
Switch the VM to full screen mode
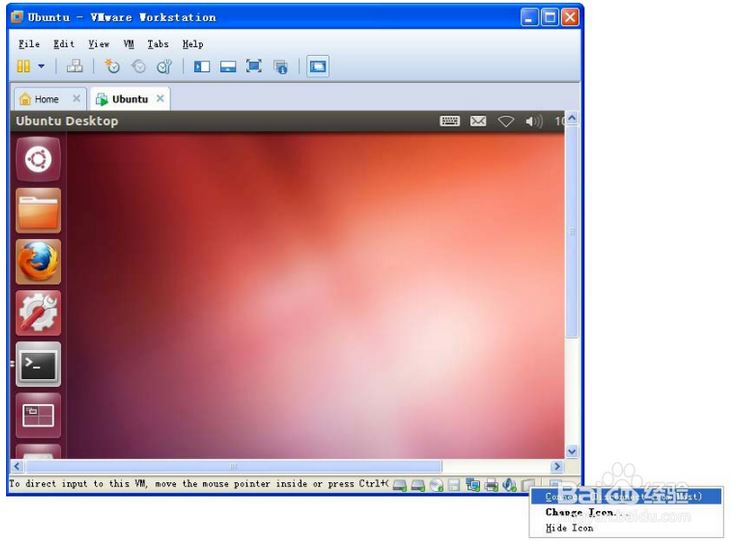254,66
